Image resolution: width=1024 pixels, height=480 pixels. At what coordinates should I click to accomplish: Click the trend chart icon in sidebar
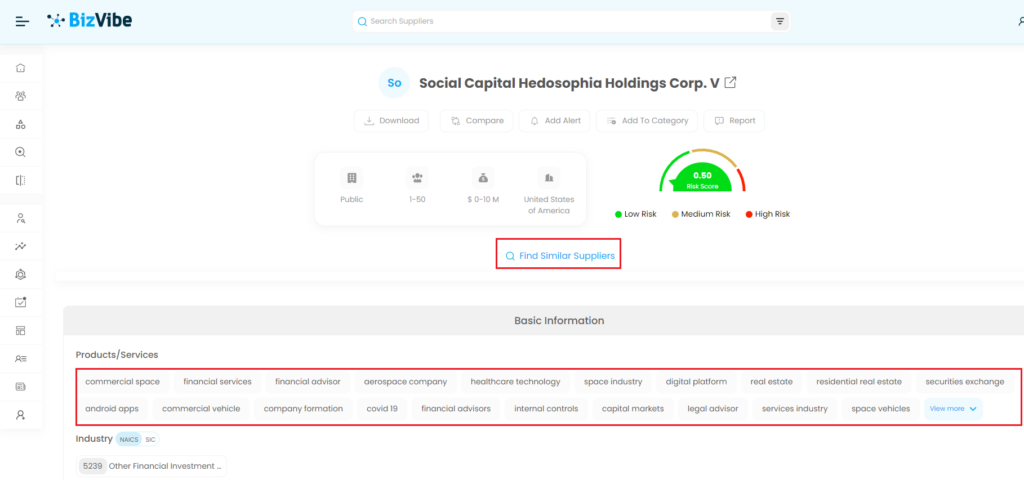(x=21, y=246)
